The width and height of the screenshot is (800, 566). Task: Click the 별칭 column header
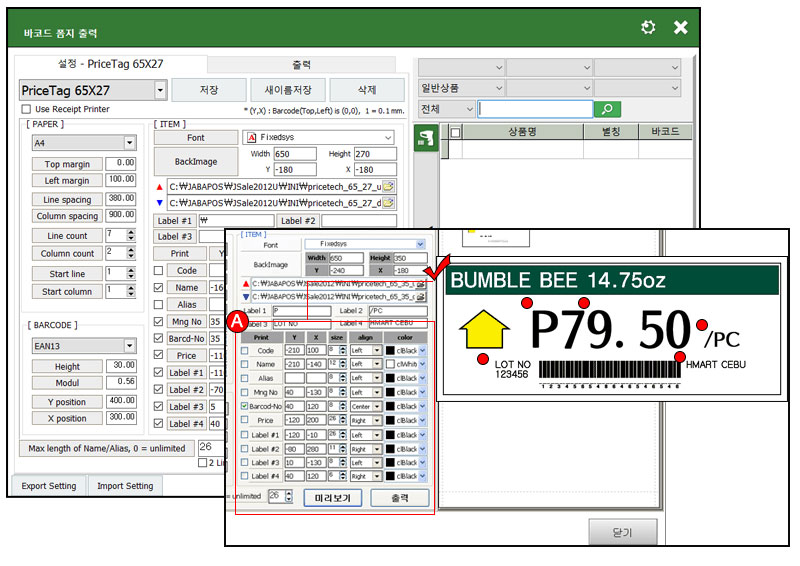pyautogui.click(x=611, y=132)
